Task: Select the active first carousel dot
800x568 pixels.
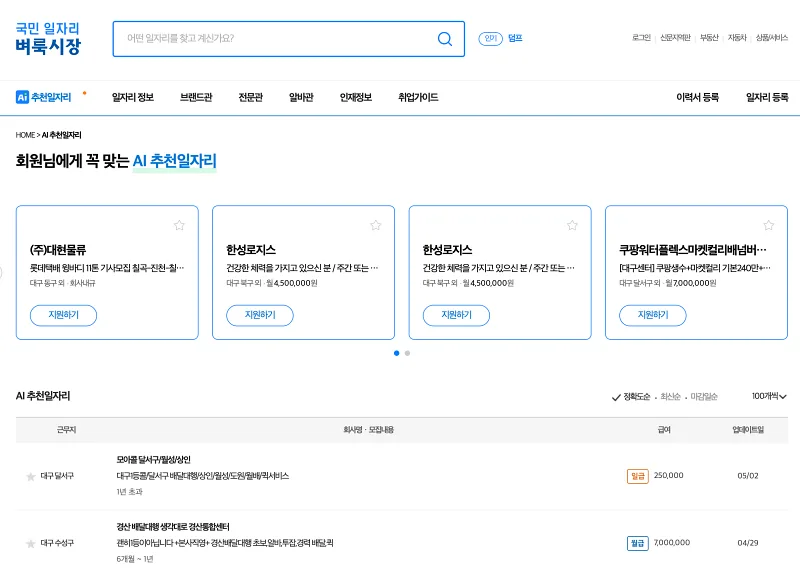Action: (396, 353)
